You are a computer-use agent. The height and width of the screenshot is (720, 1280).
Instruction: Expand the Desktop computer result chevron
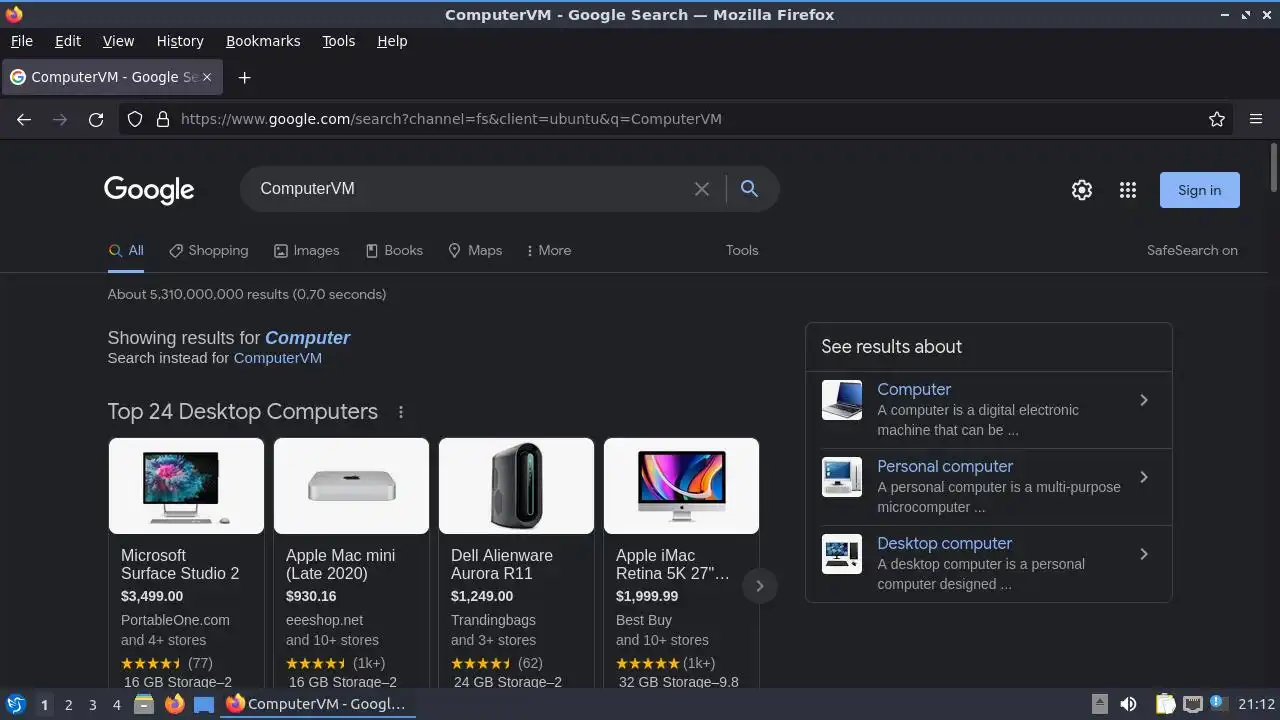click(1144, 554)
